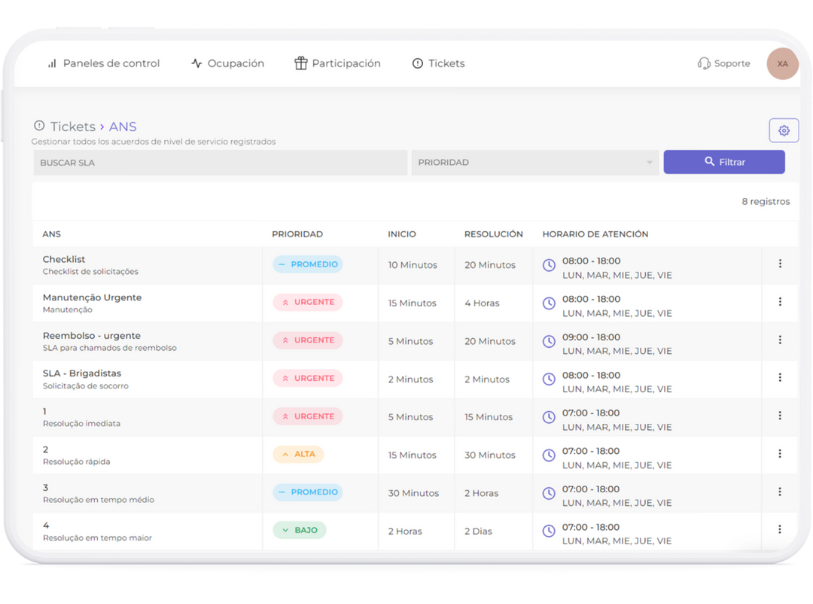Click the URGENTE badge on Reembolso - urgente
813x604 pixels.
coord(307,340)
